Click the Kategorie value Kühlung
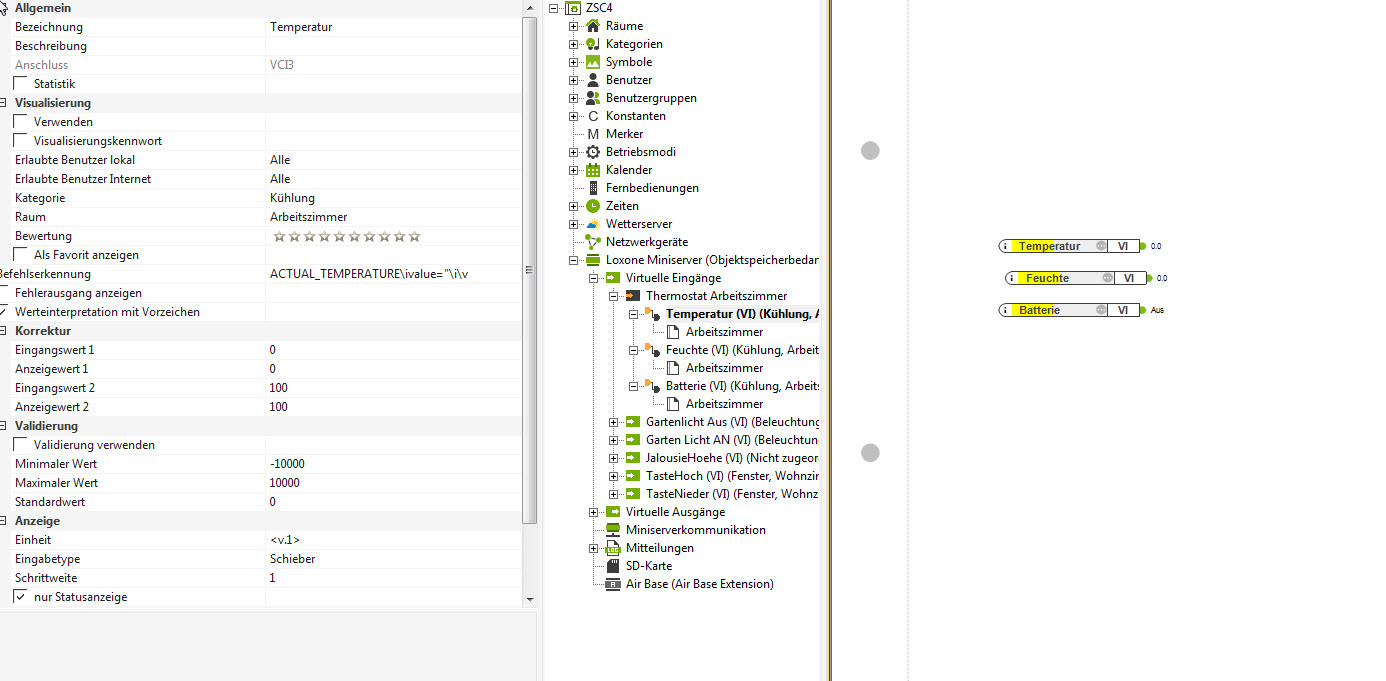 [393, 198]
